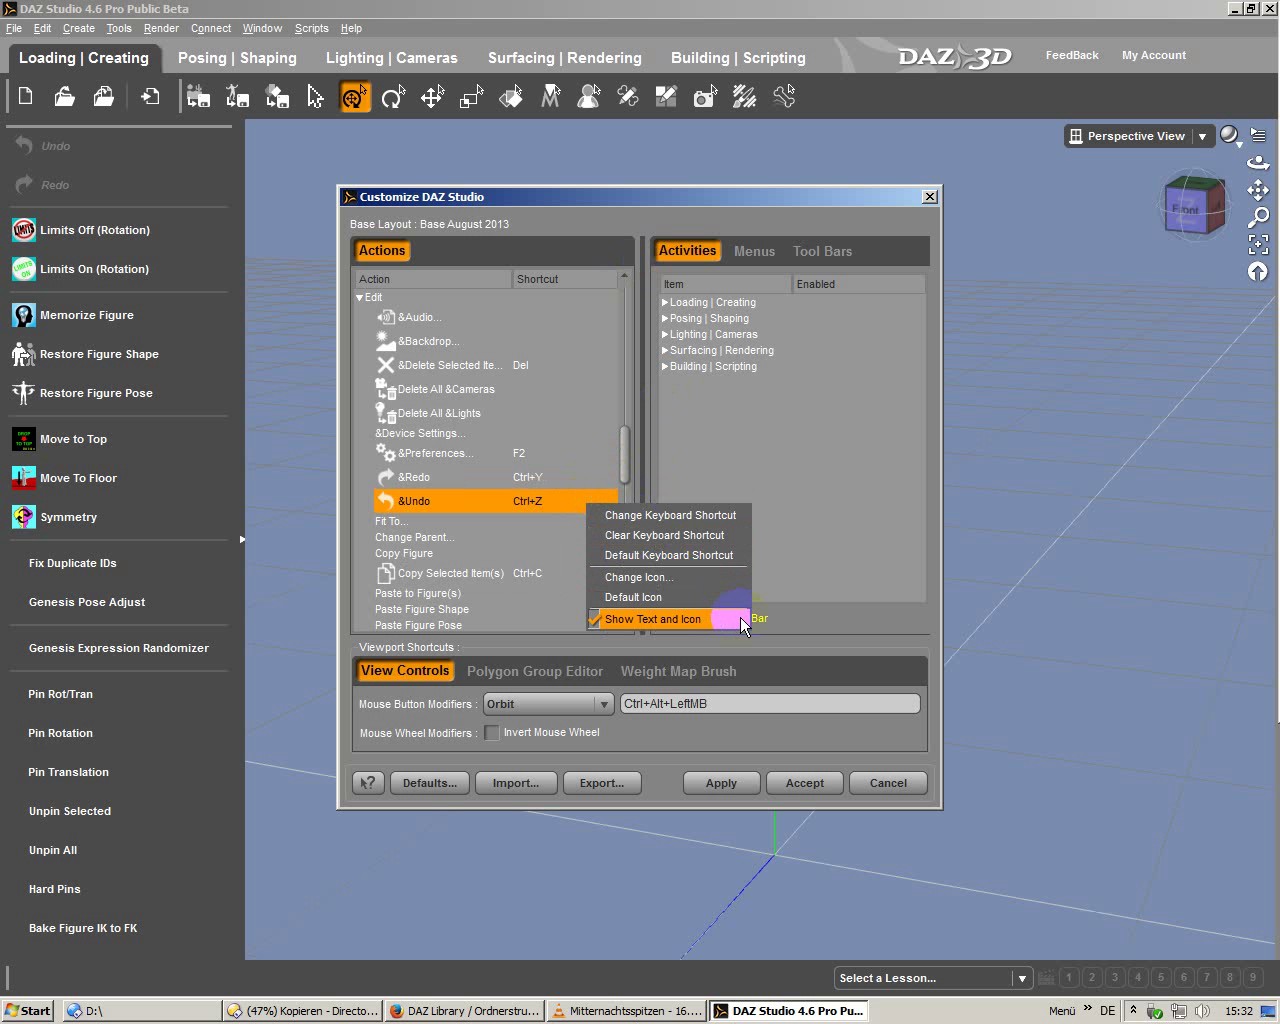This screenshot has width=1280, height=1024.
Task: Select Change Keyboard Shortcut menu entry
Action: click(x=670, y=515)
